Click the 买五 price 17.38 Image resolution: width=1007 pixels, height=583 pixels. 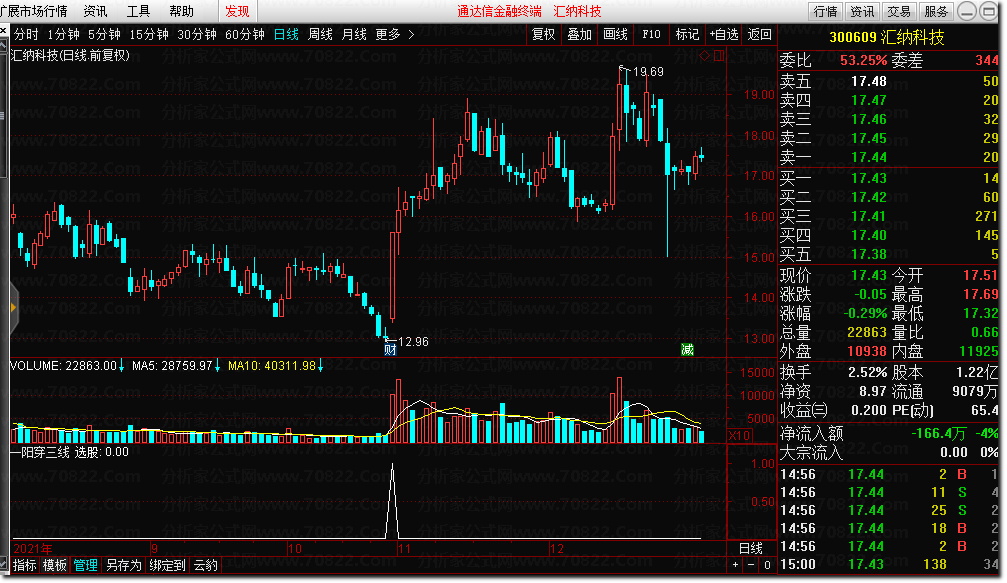pos(868,255)
